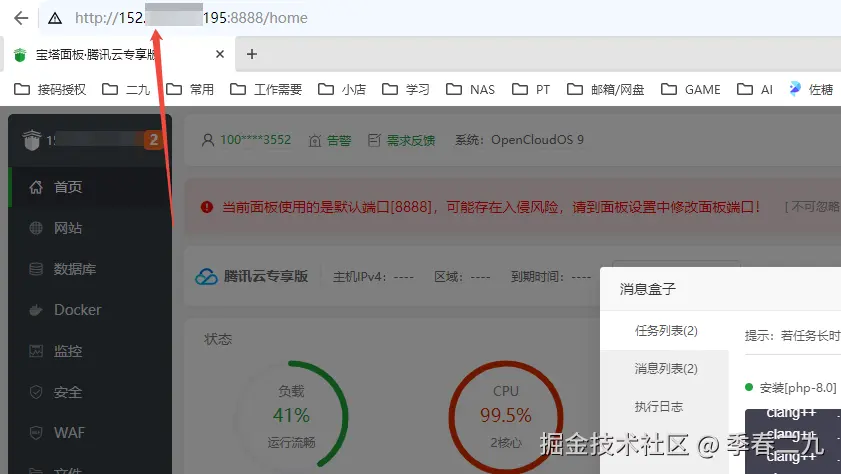Viewport: 841px width, 474px height.
Task: Click the 到期时间 field
Action: [x=551, y=277]
